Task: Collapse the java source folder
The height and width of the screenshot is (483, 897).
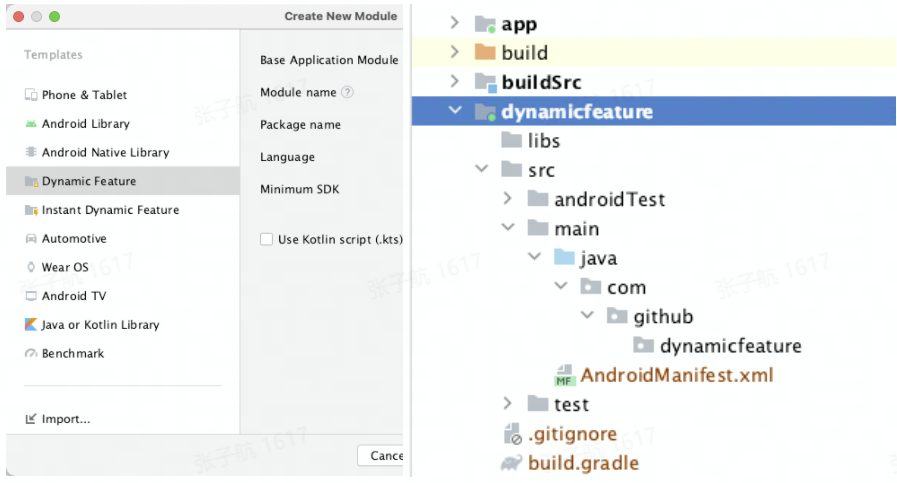Action: pos(535,258)
